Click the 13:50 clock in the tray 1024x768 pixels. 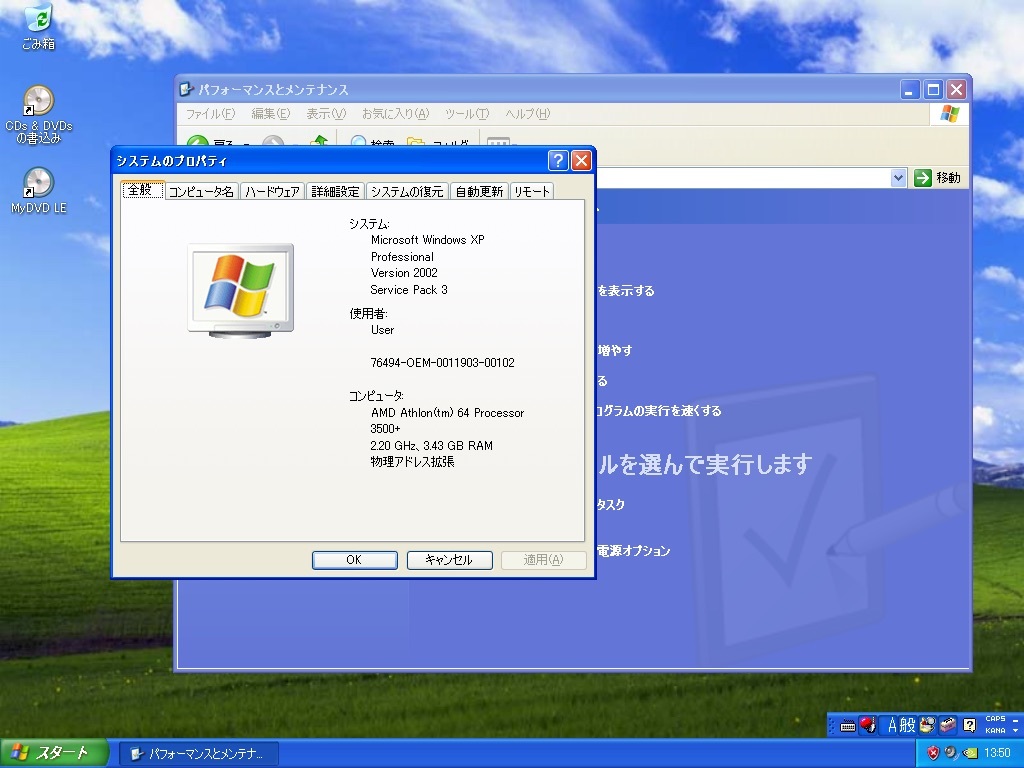click(997, 753)
